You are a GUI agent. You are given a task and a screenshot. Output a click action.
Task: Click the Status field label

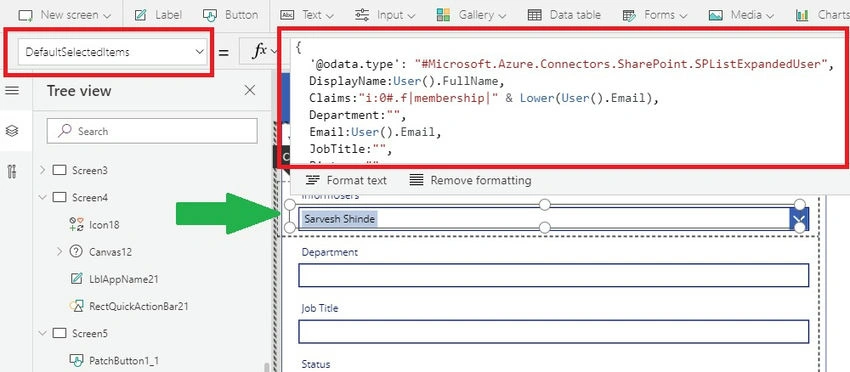pyautogui.click(x=316, y=364)
